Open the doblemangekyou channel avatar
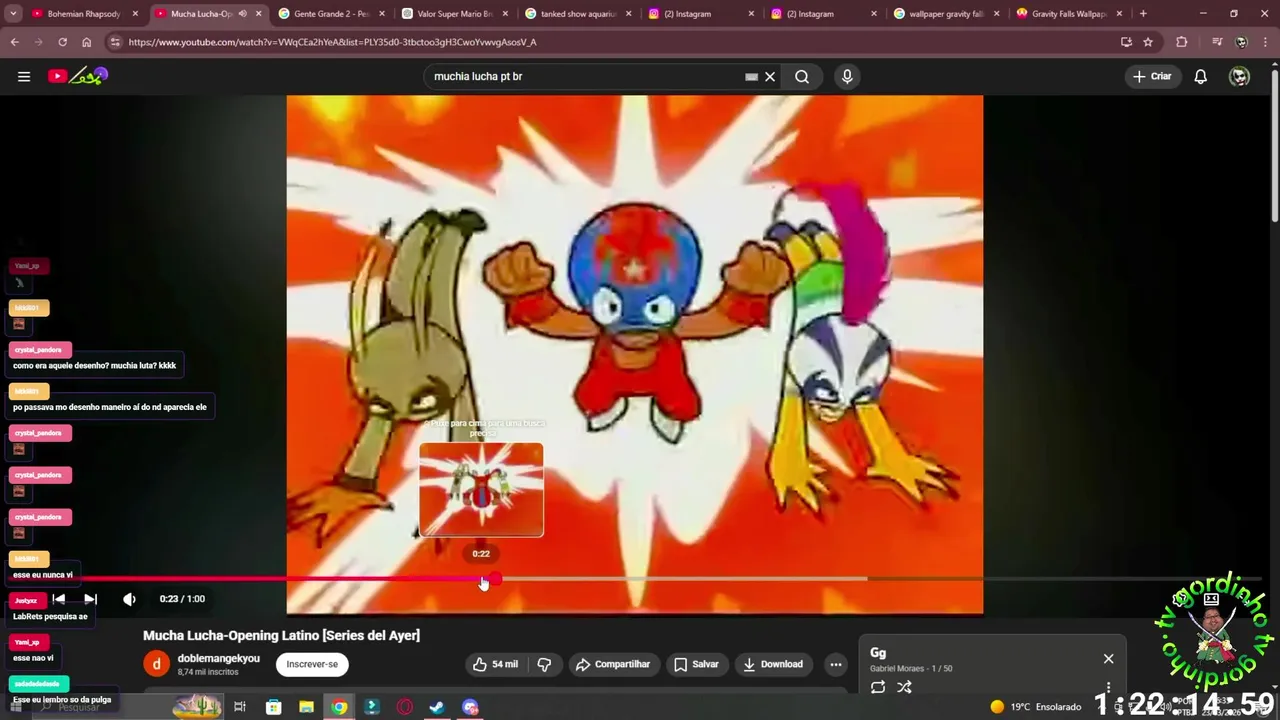The height and width of the screenshot is (720, 1280). point(156,664)
